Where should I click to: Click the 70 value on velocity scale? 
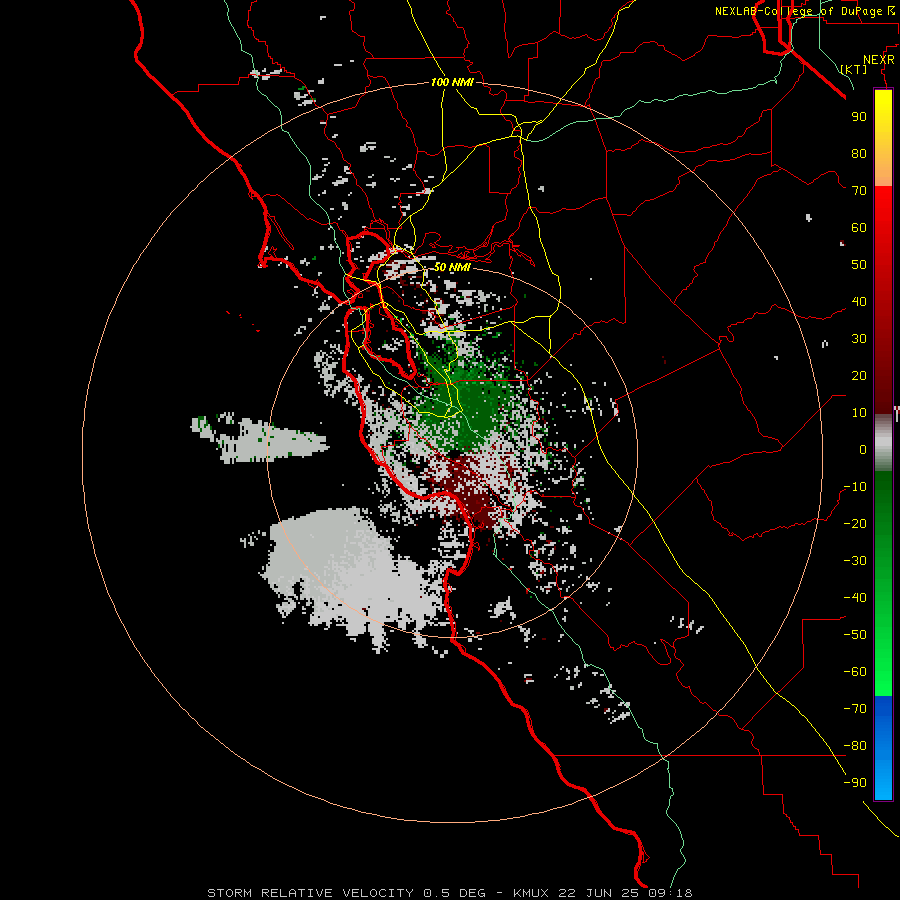[x=859, y=191]
